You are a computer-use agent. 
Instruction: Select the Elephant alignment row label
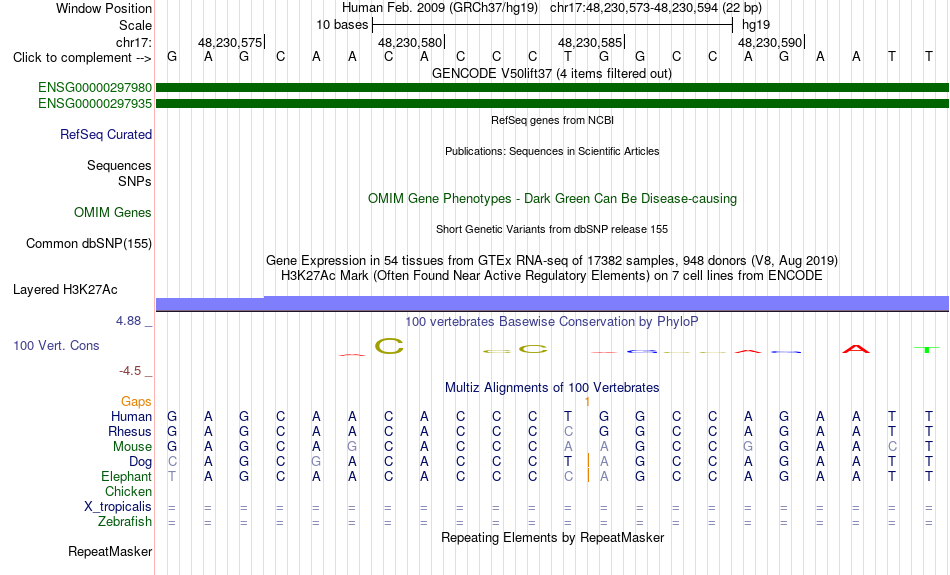[x=126, y=477]
